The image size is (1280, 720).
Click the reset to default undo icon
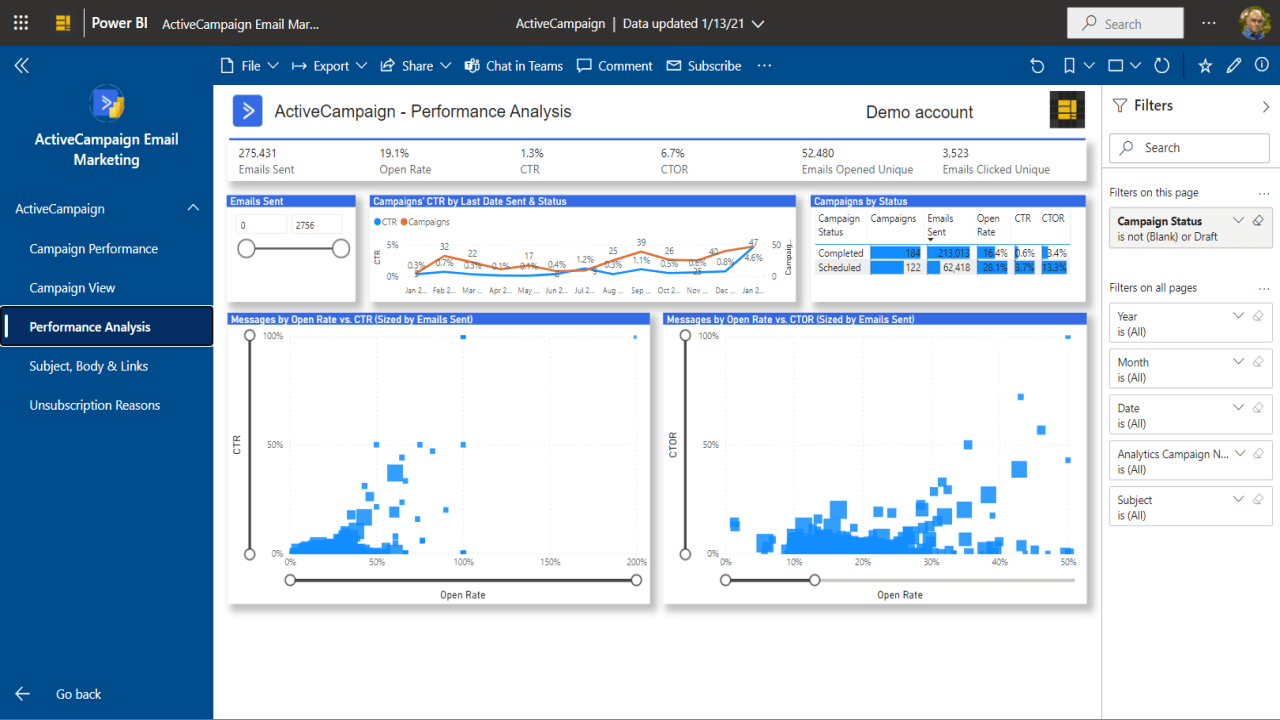(1037, 66)
